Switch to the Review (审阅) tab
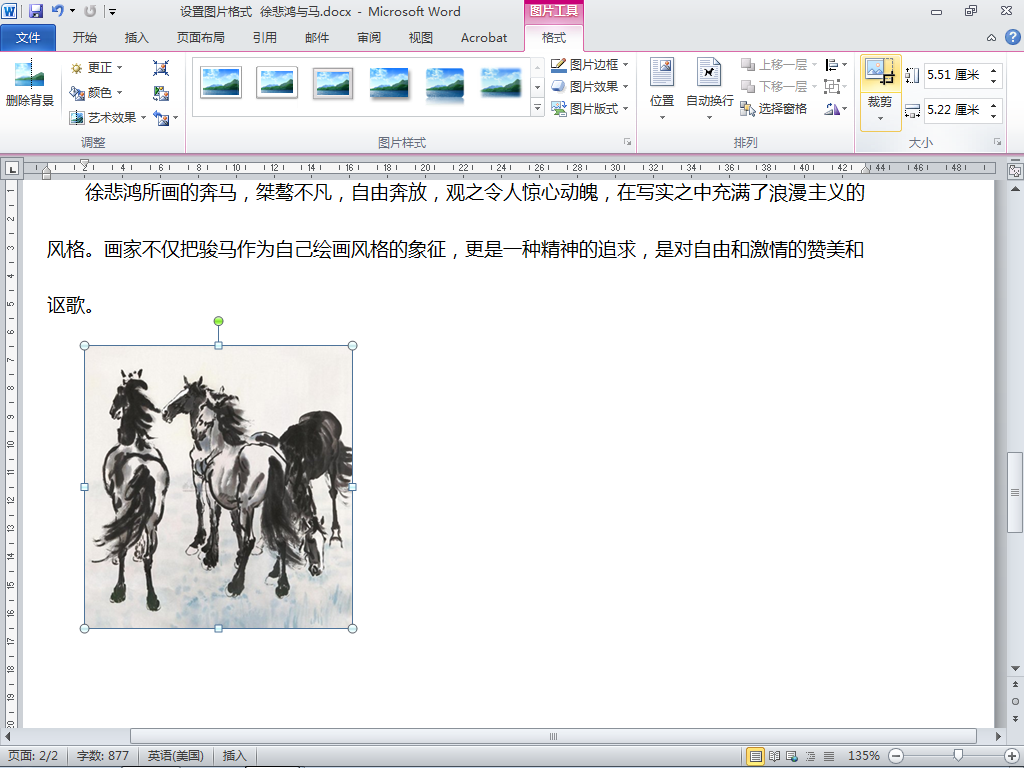This screenshot has width=1024, height=768. click(x=369, y=38)
